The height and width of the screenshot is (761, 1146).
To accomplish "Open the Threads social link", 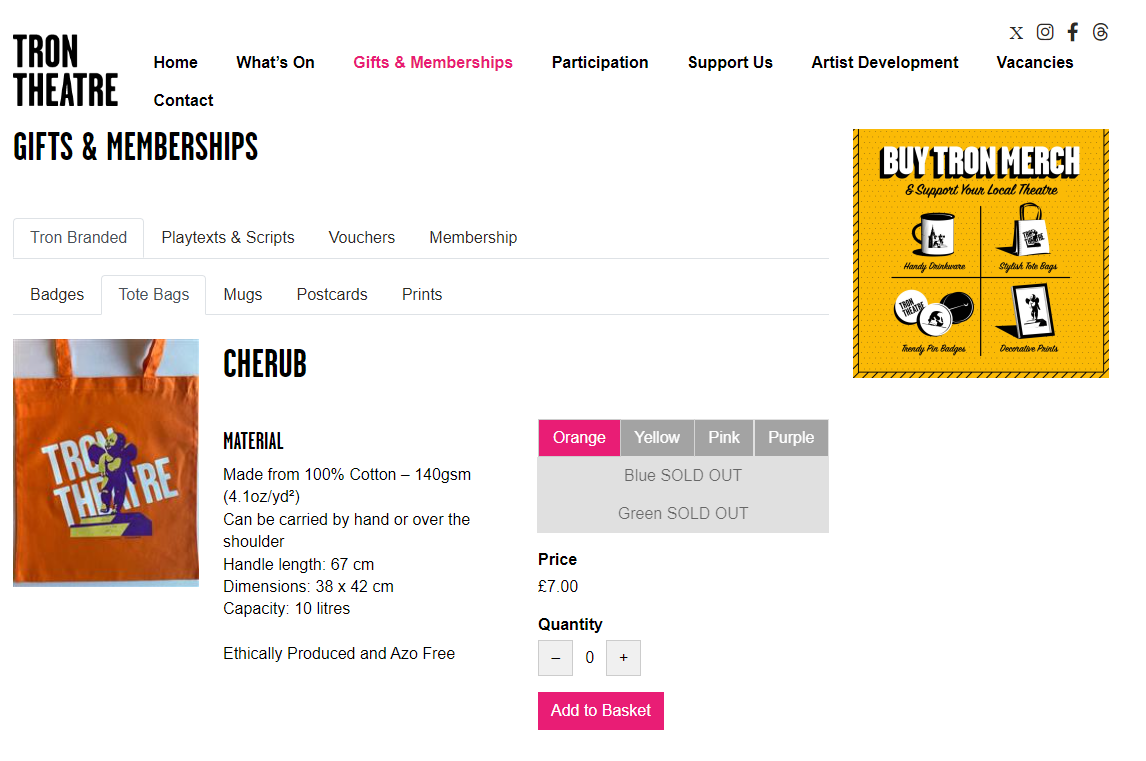I will pyautogui.click(x=1100, y=32).
